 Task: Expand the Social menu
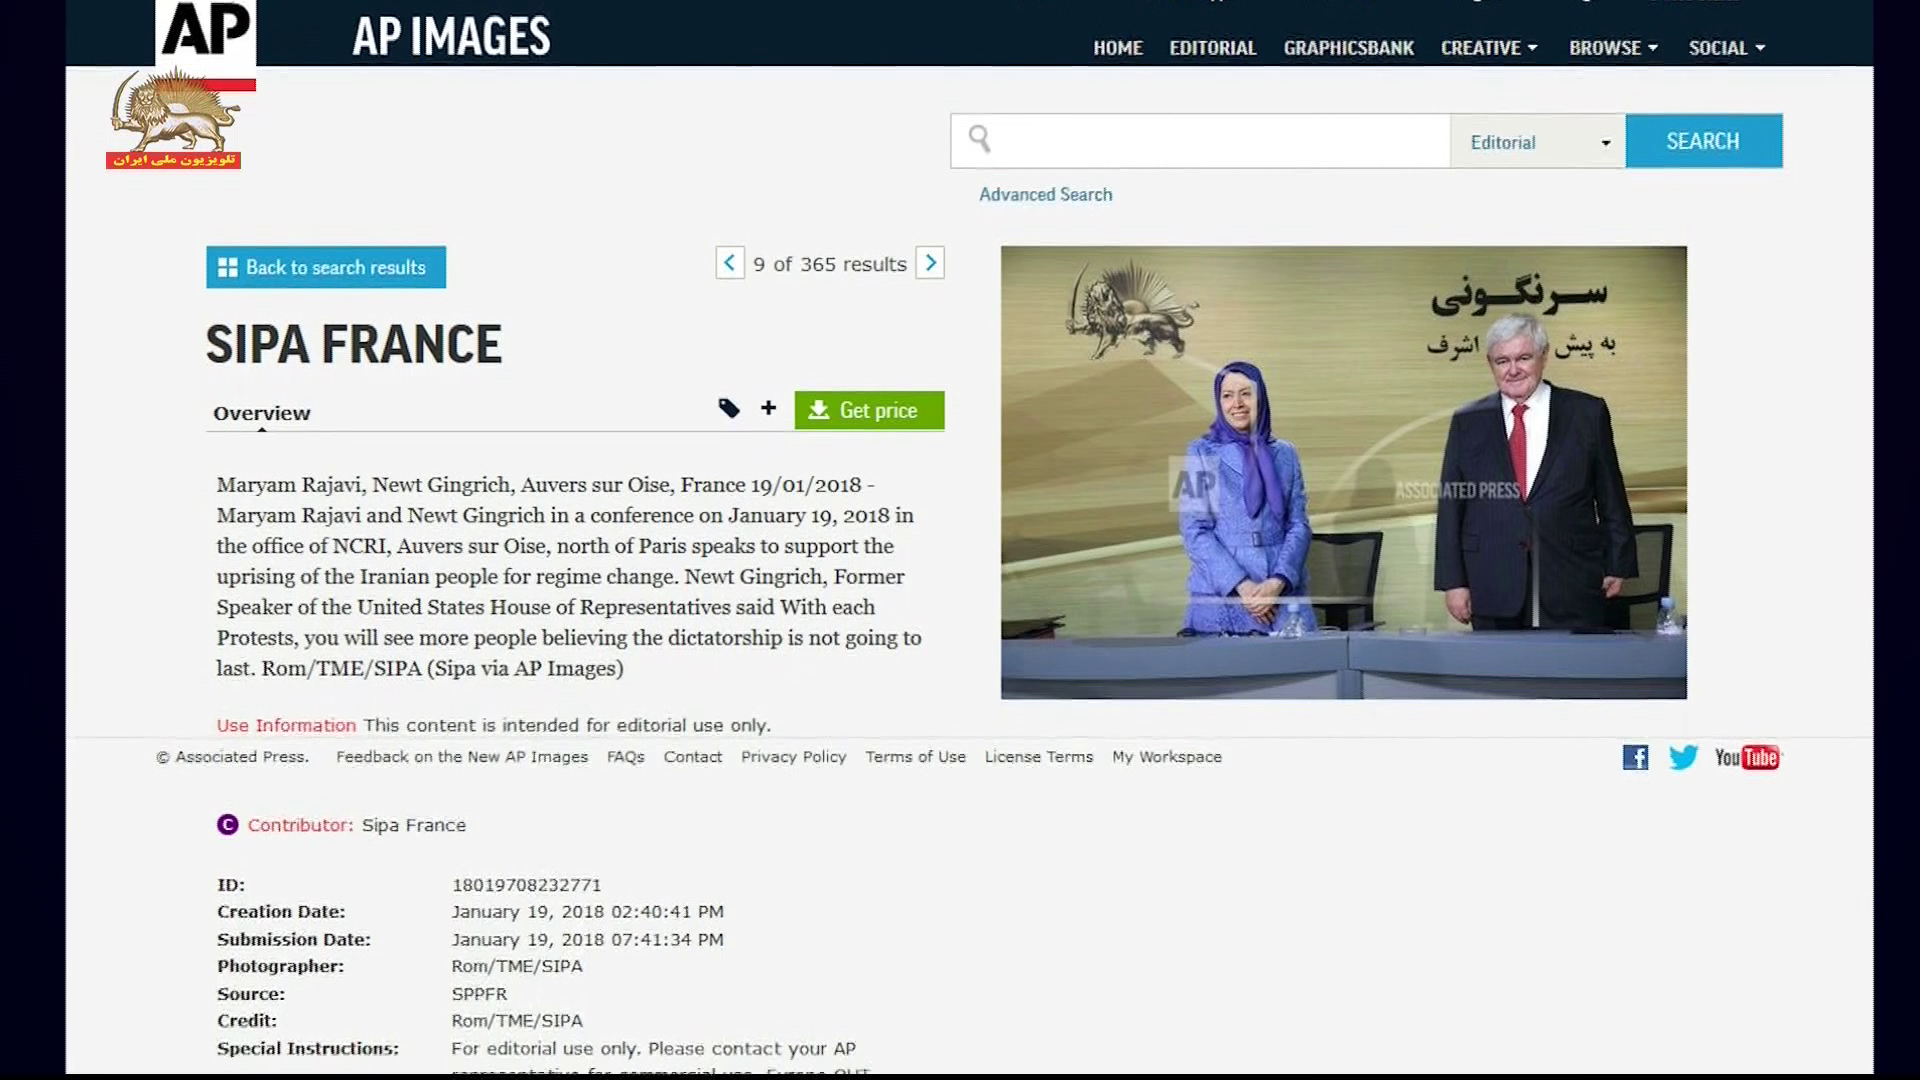(x=1727, y=48)
